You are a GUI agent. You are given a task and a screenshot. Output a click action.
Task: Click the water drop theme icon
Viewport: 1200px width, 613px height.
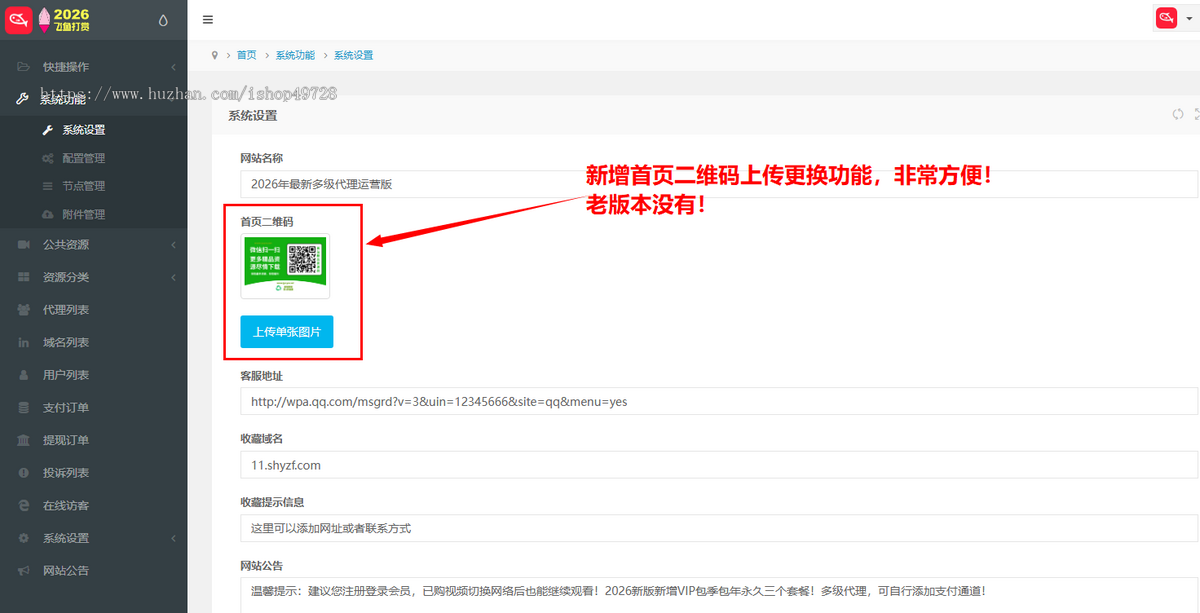click(164, 20)
